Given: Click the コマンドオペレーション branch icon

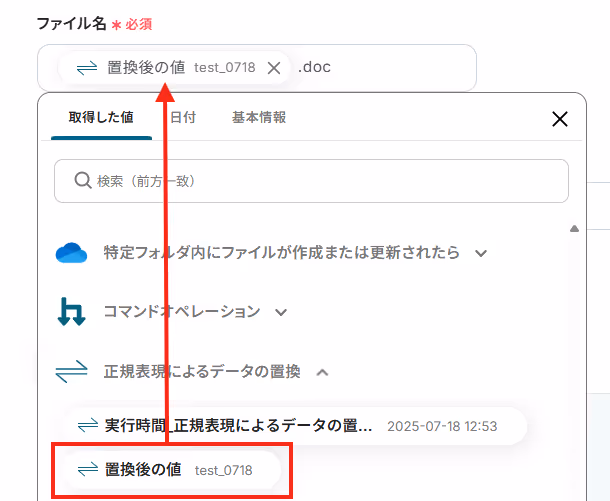Looking at the screenshot, I should point(71,312).
